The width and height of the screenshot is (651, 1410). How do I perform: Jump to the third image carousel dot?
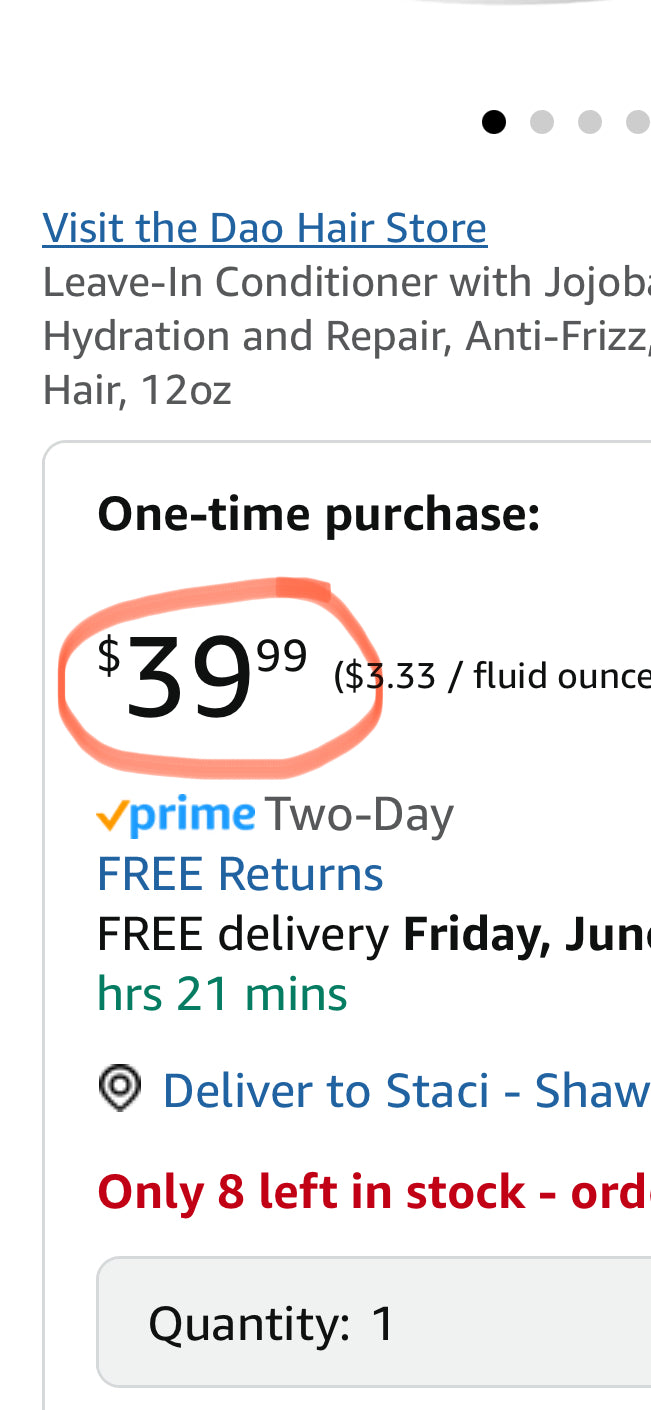590,122
